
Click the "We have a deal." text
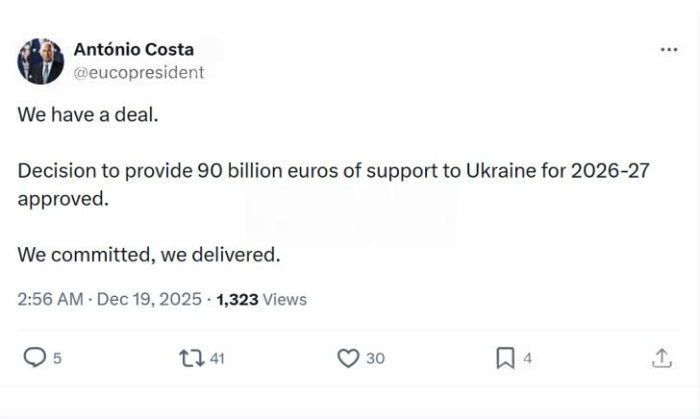pyautogui.click(x=88, y=113)
